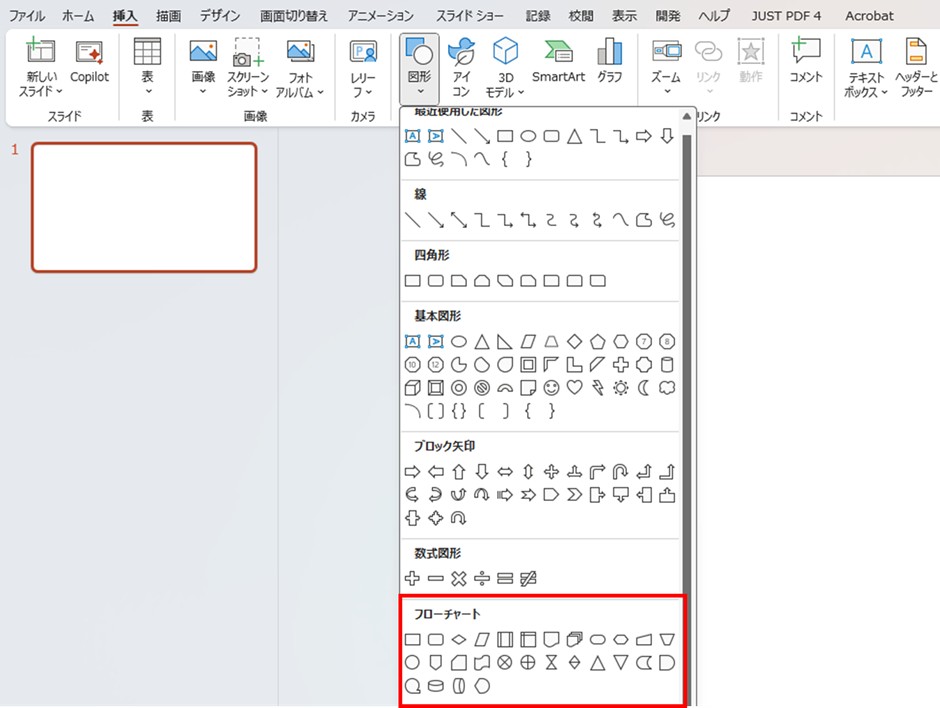This screenshot has width=940, height=708.
Task: Insert the sun shape
Action: (x=621, y=387)
